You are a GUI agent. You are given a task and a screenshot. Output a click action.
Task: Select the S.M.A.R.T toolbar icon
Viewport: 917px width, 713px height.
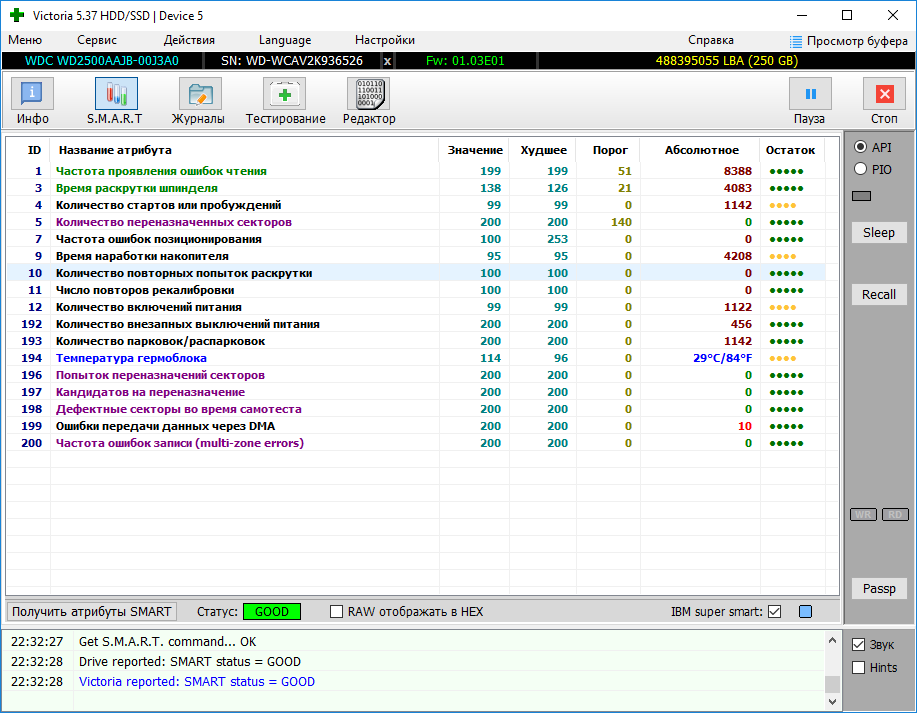(116, 95)
